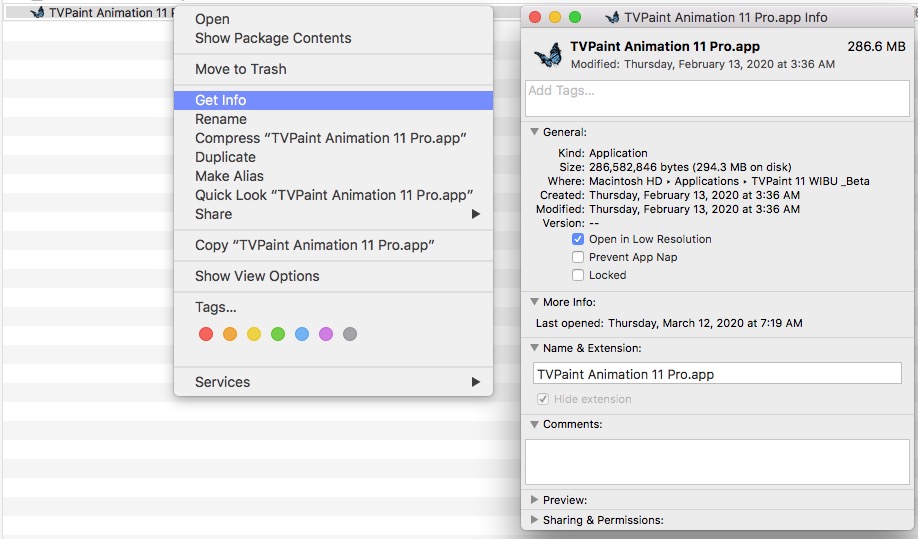Open the Services submenu arrow
The image size is (918, 539).
(475, 382)
